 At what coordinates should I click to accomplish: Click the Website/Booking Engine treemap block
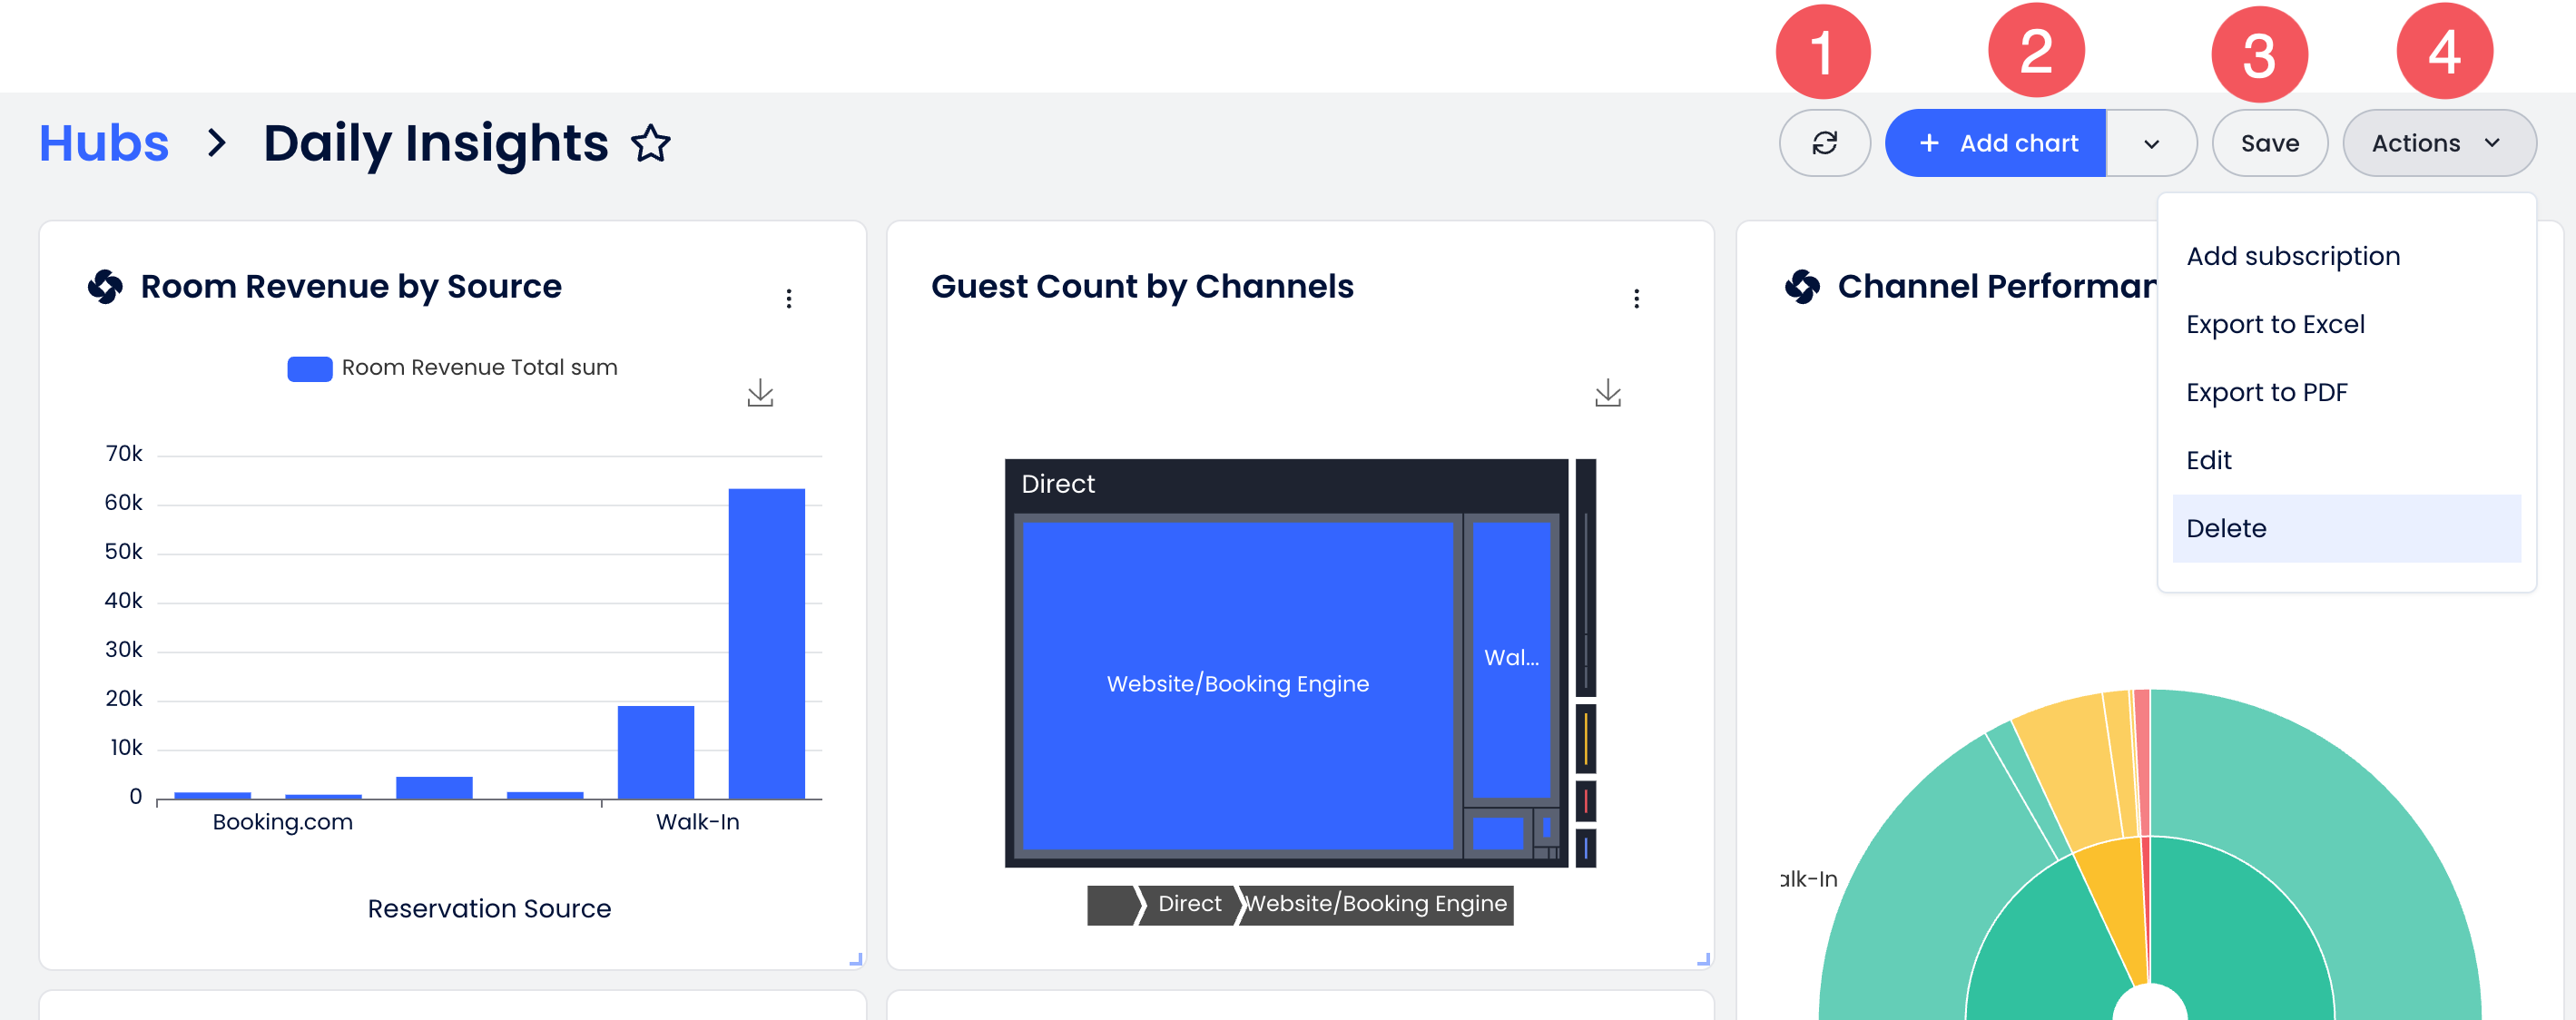[x=1237, y=684]
